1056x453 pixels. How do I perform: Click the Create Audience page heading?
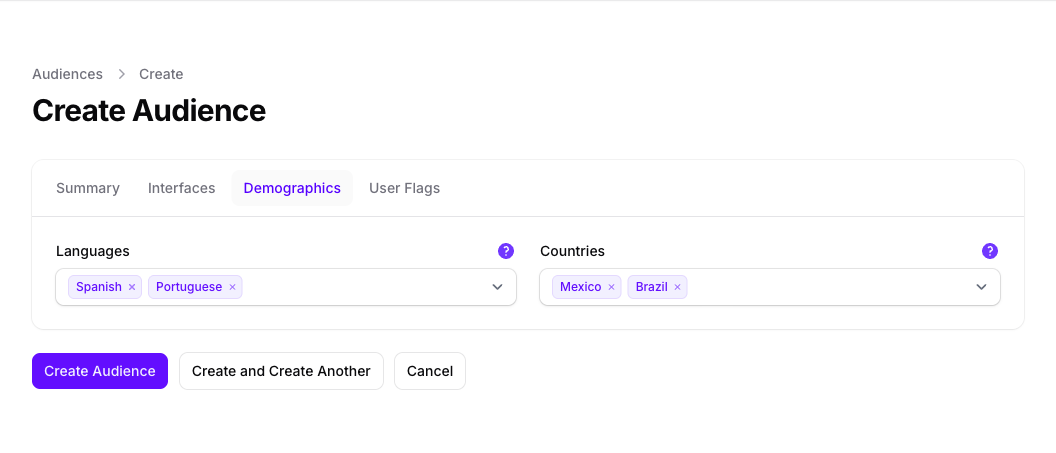pos(149,110)
